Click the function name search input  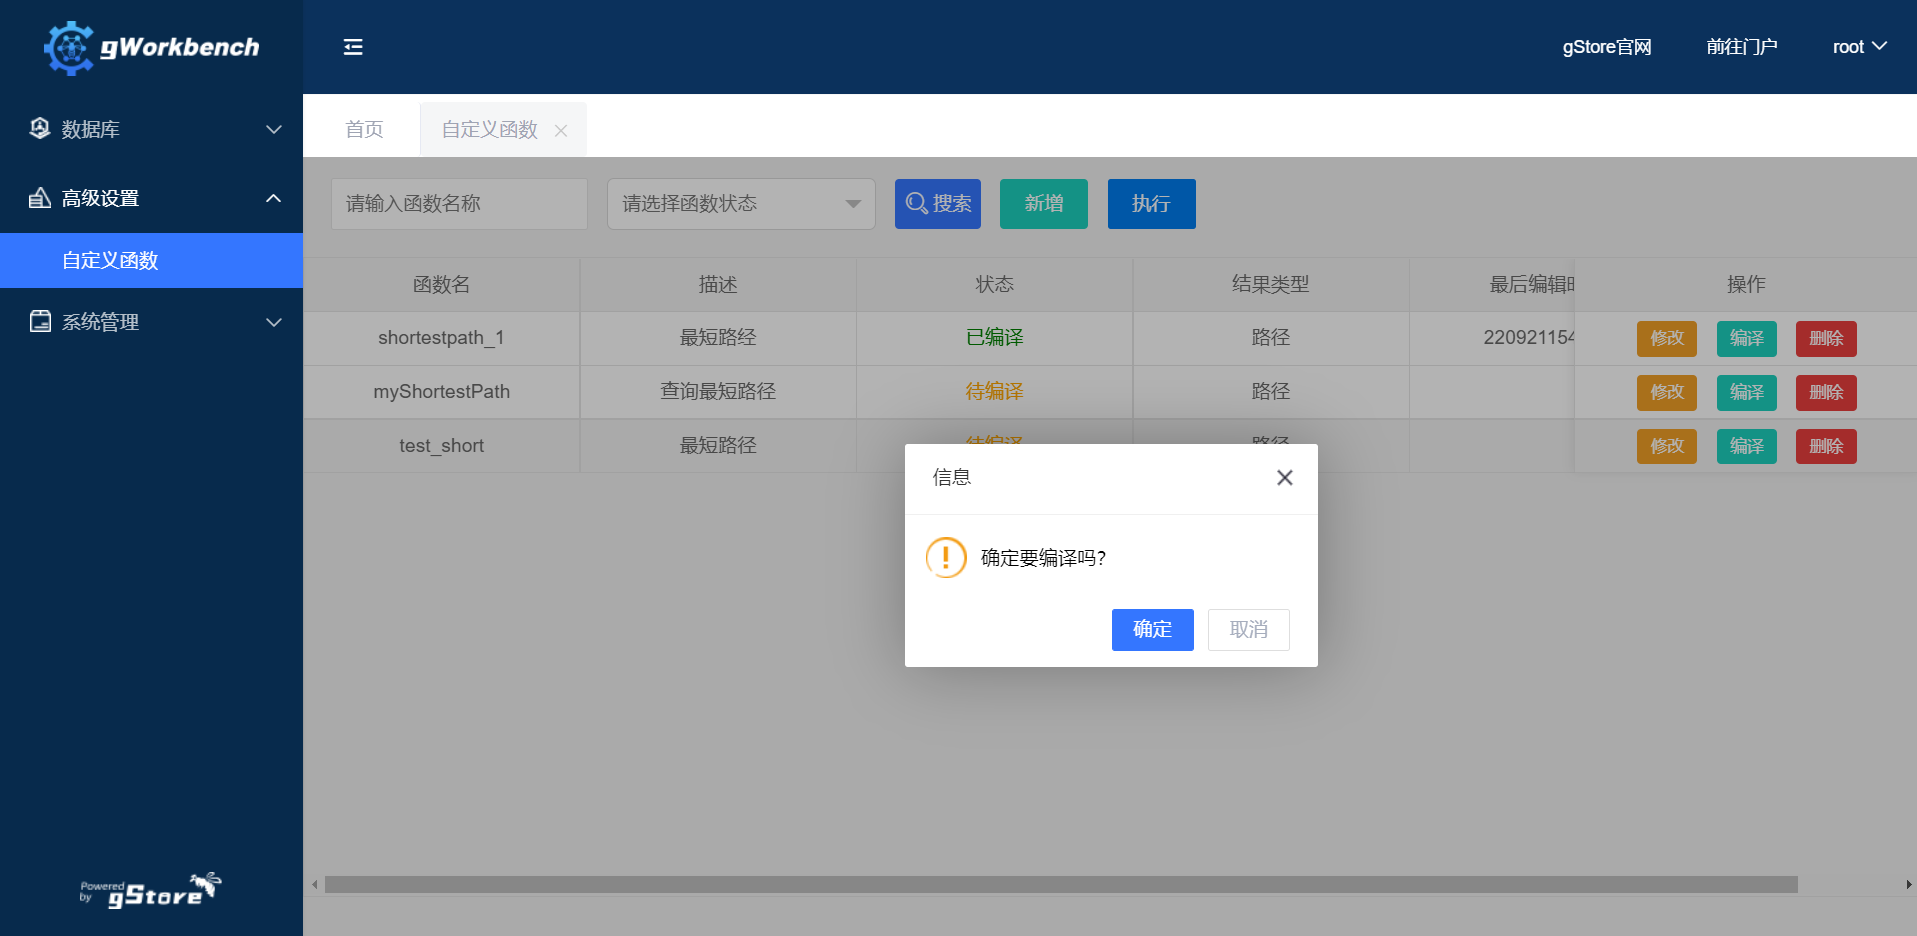point(459,204)
